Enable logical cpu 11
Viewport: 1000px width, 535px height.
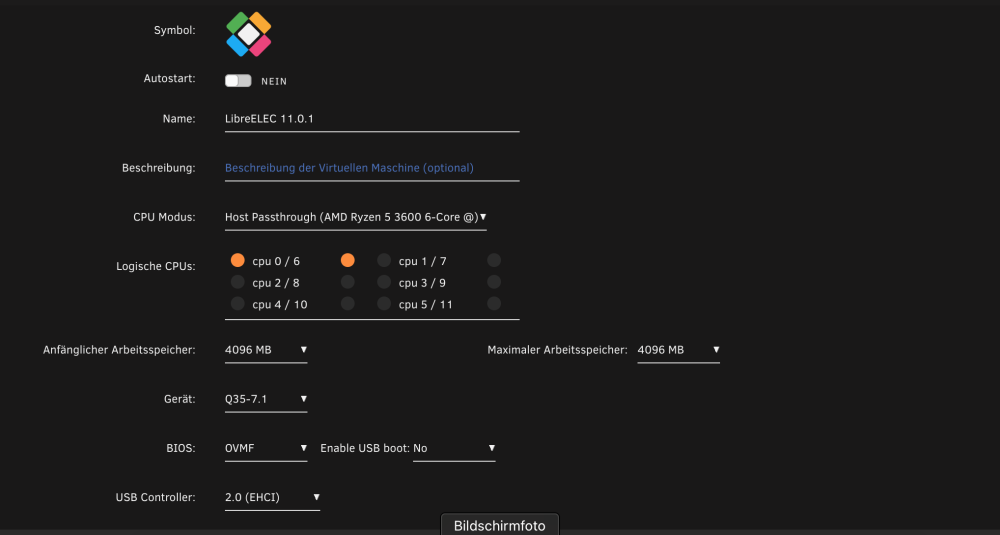point(494,304)
